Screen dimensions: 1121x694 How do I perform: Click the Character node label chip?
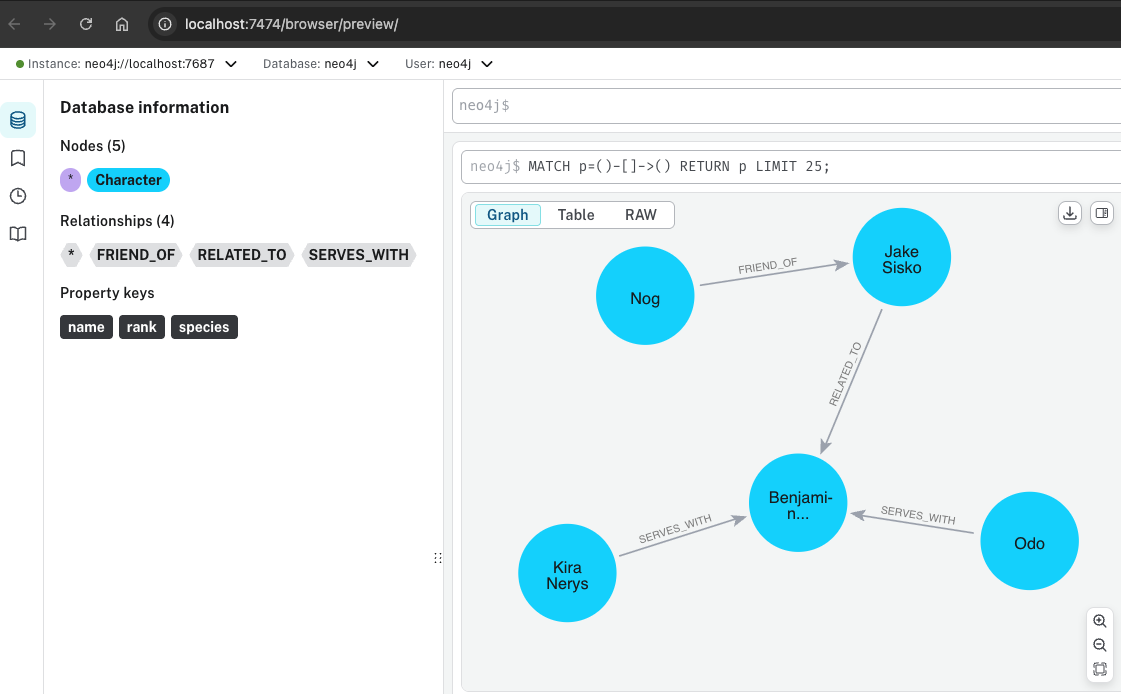coord(128,180)
